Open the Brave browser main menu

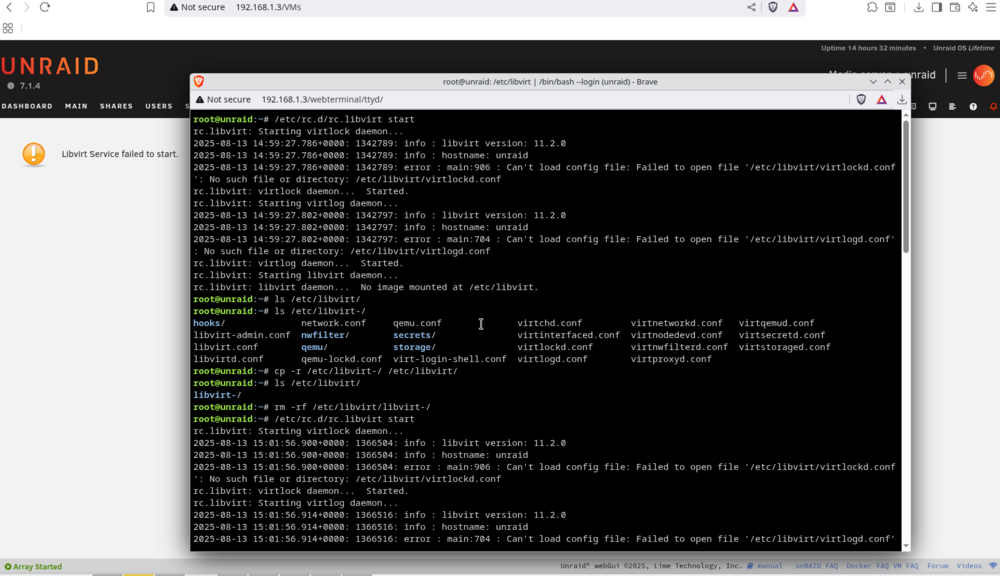pyautogui.click(x=991, y=7)
